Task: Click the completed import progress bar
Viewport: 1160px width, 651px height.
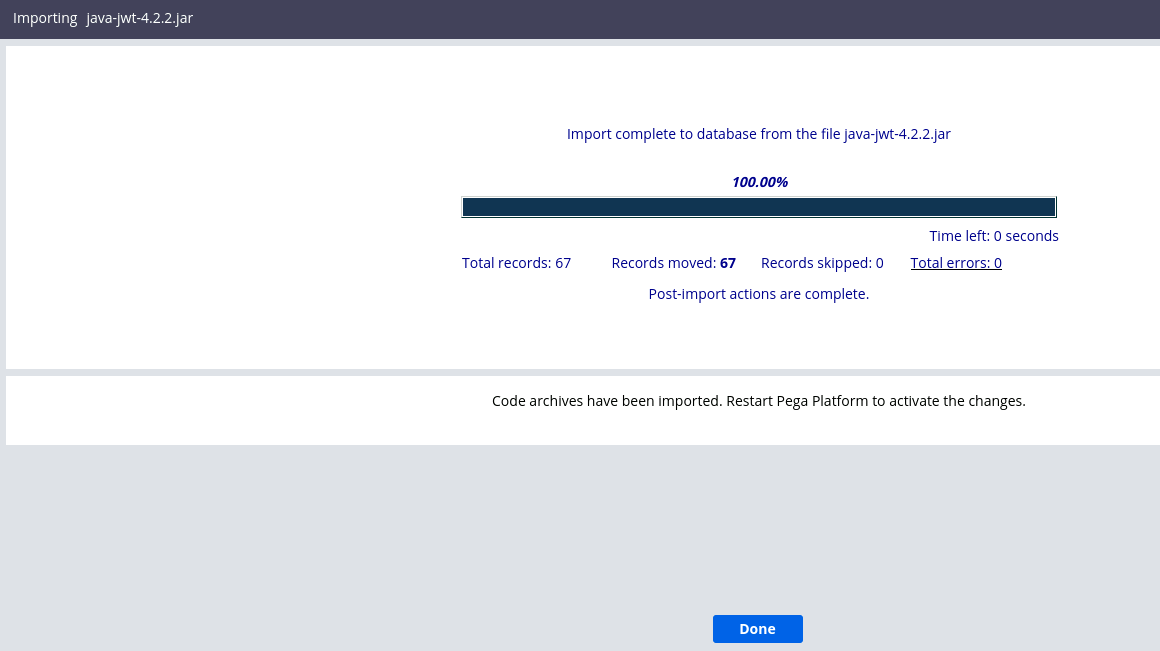Action: pos(758,207)
